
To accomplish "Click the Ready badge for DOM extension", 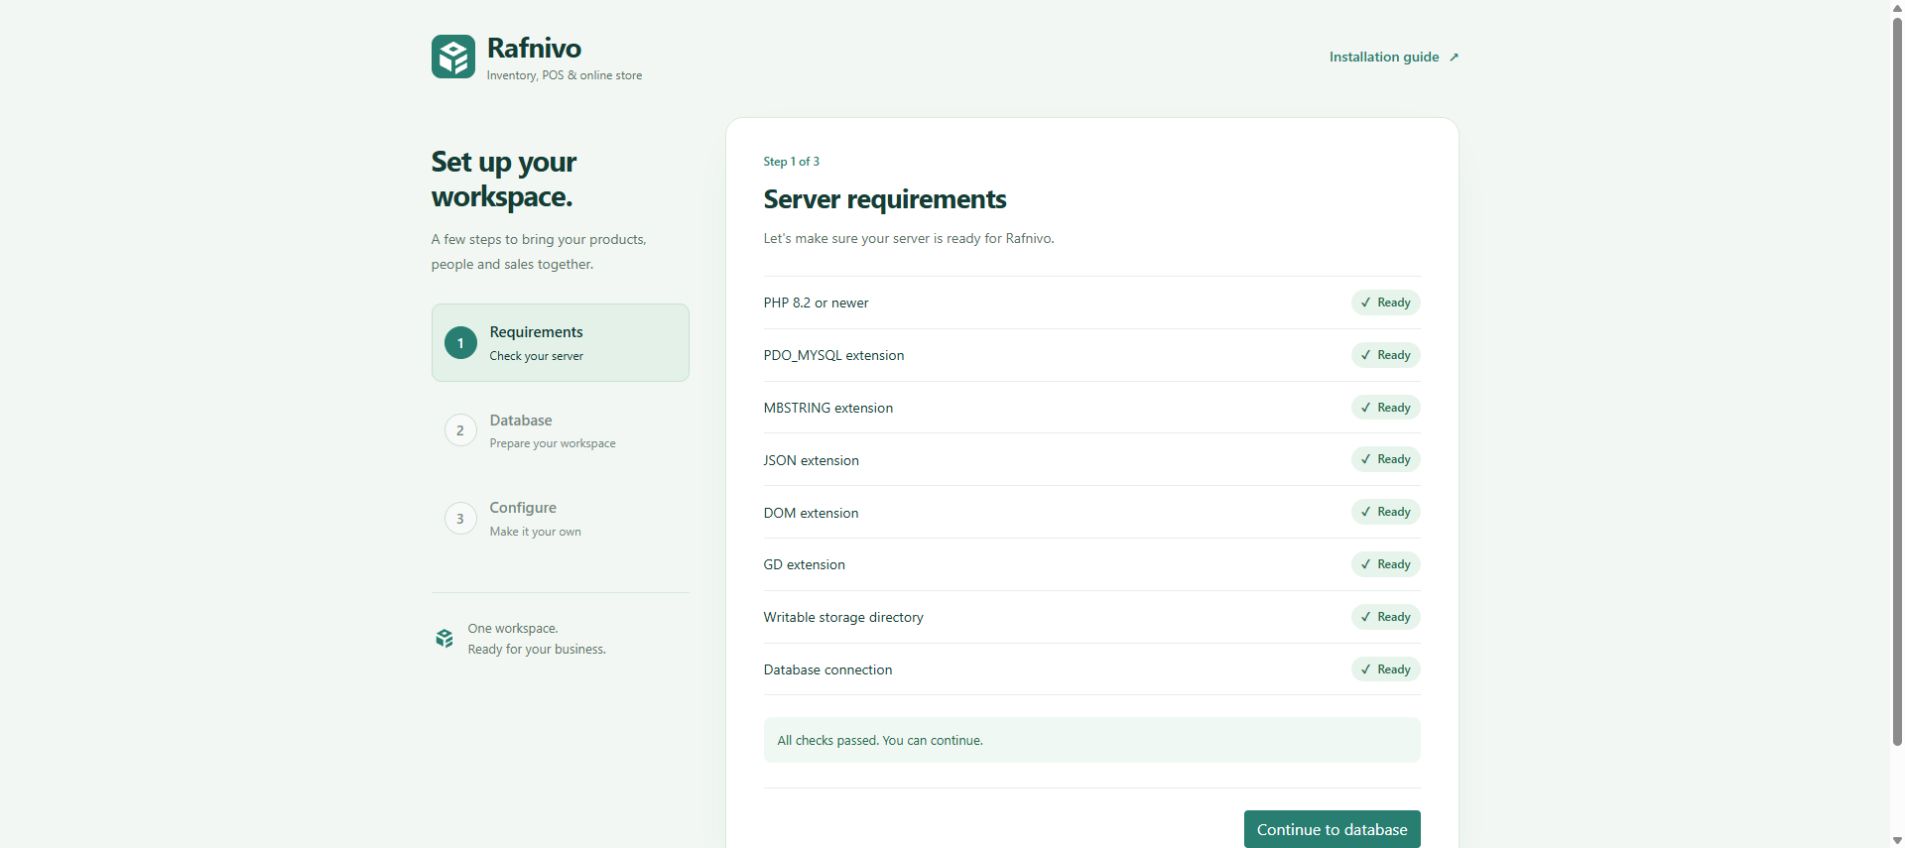I will [1385, 512].
